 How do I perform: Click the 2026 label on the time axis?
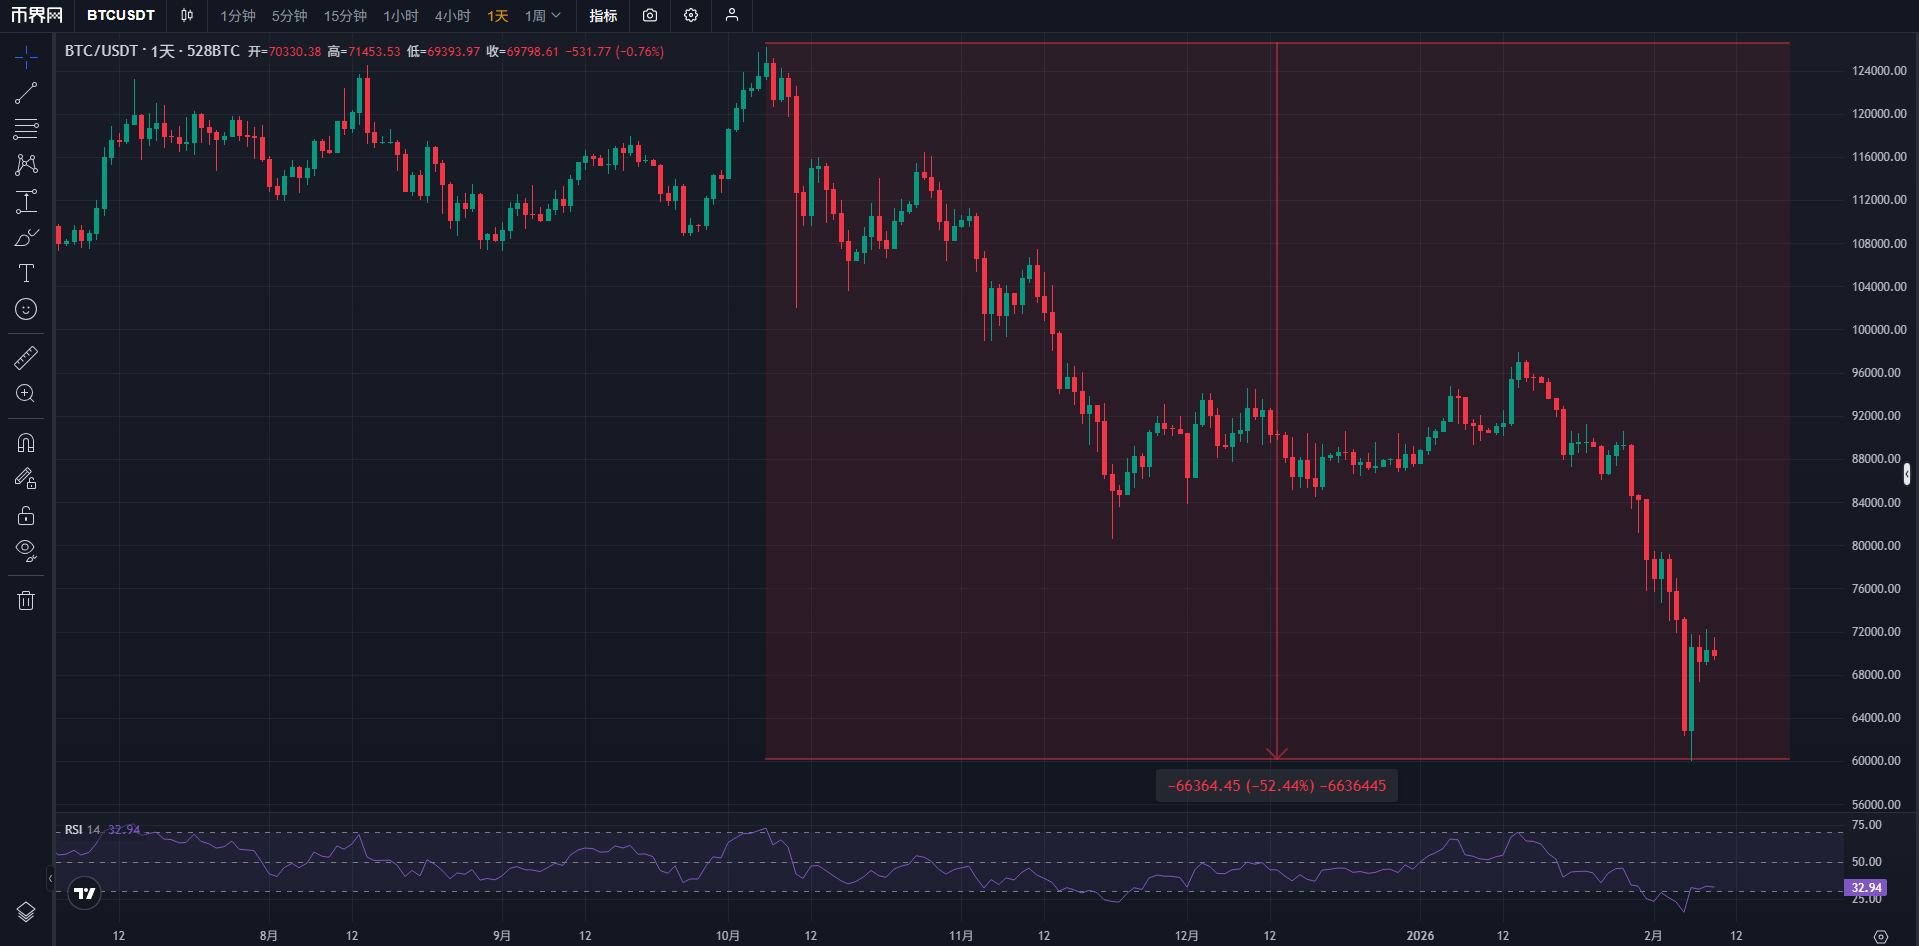[1420, 936]
